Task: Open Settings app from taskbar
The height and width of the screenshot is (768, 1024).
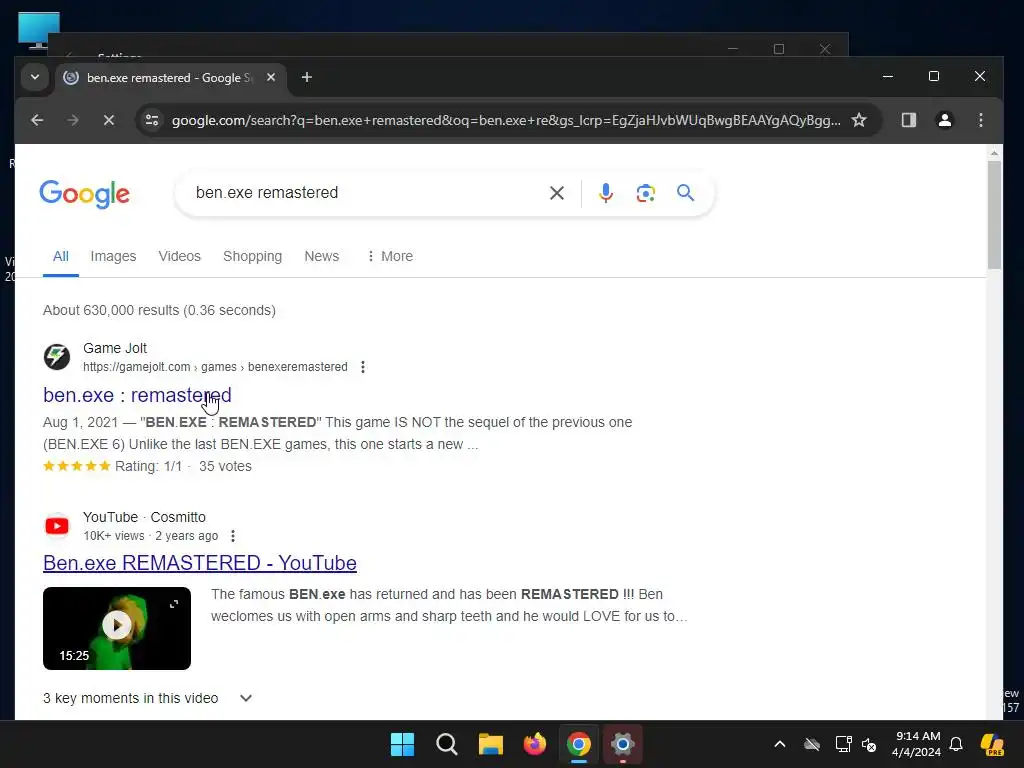Action: [622, 744]
